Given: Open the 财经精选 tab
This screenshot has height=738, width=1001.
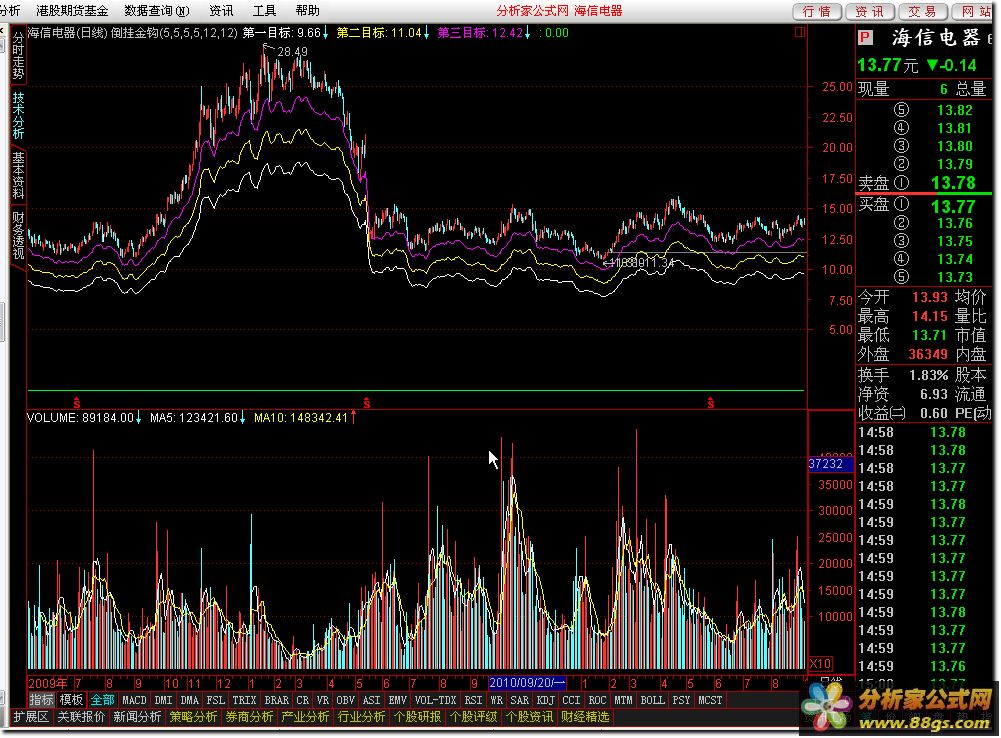Looking at the screenshot, I should click(x=585, y=718).
